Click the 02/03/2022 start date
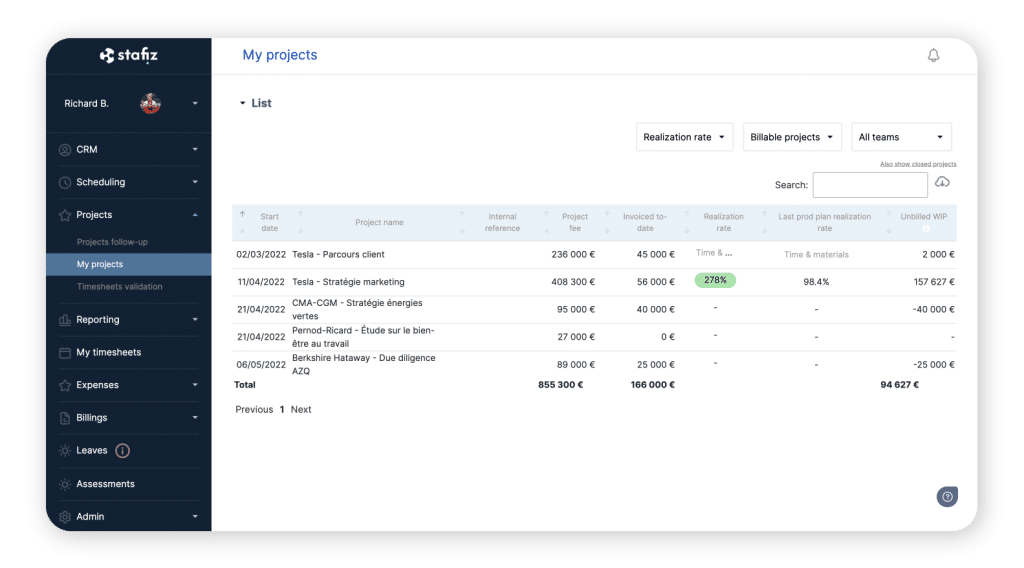 261,255
